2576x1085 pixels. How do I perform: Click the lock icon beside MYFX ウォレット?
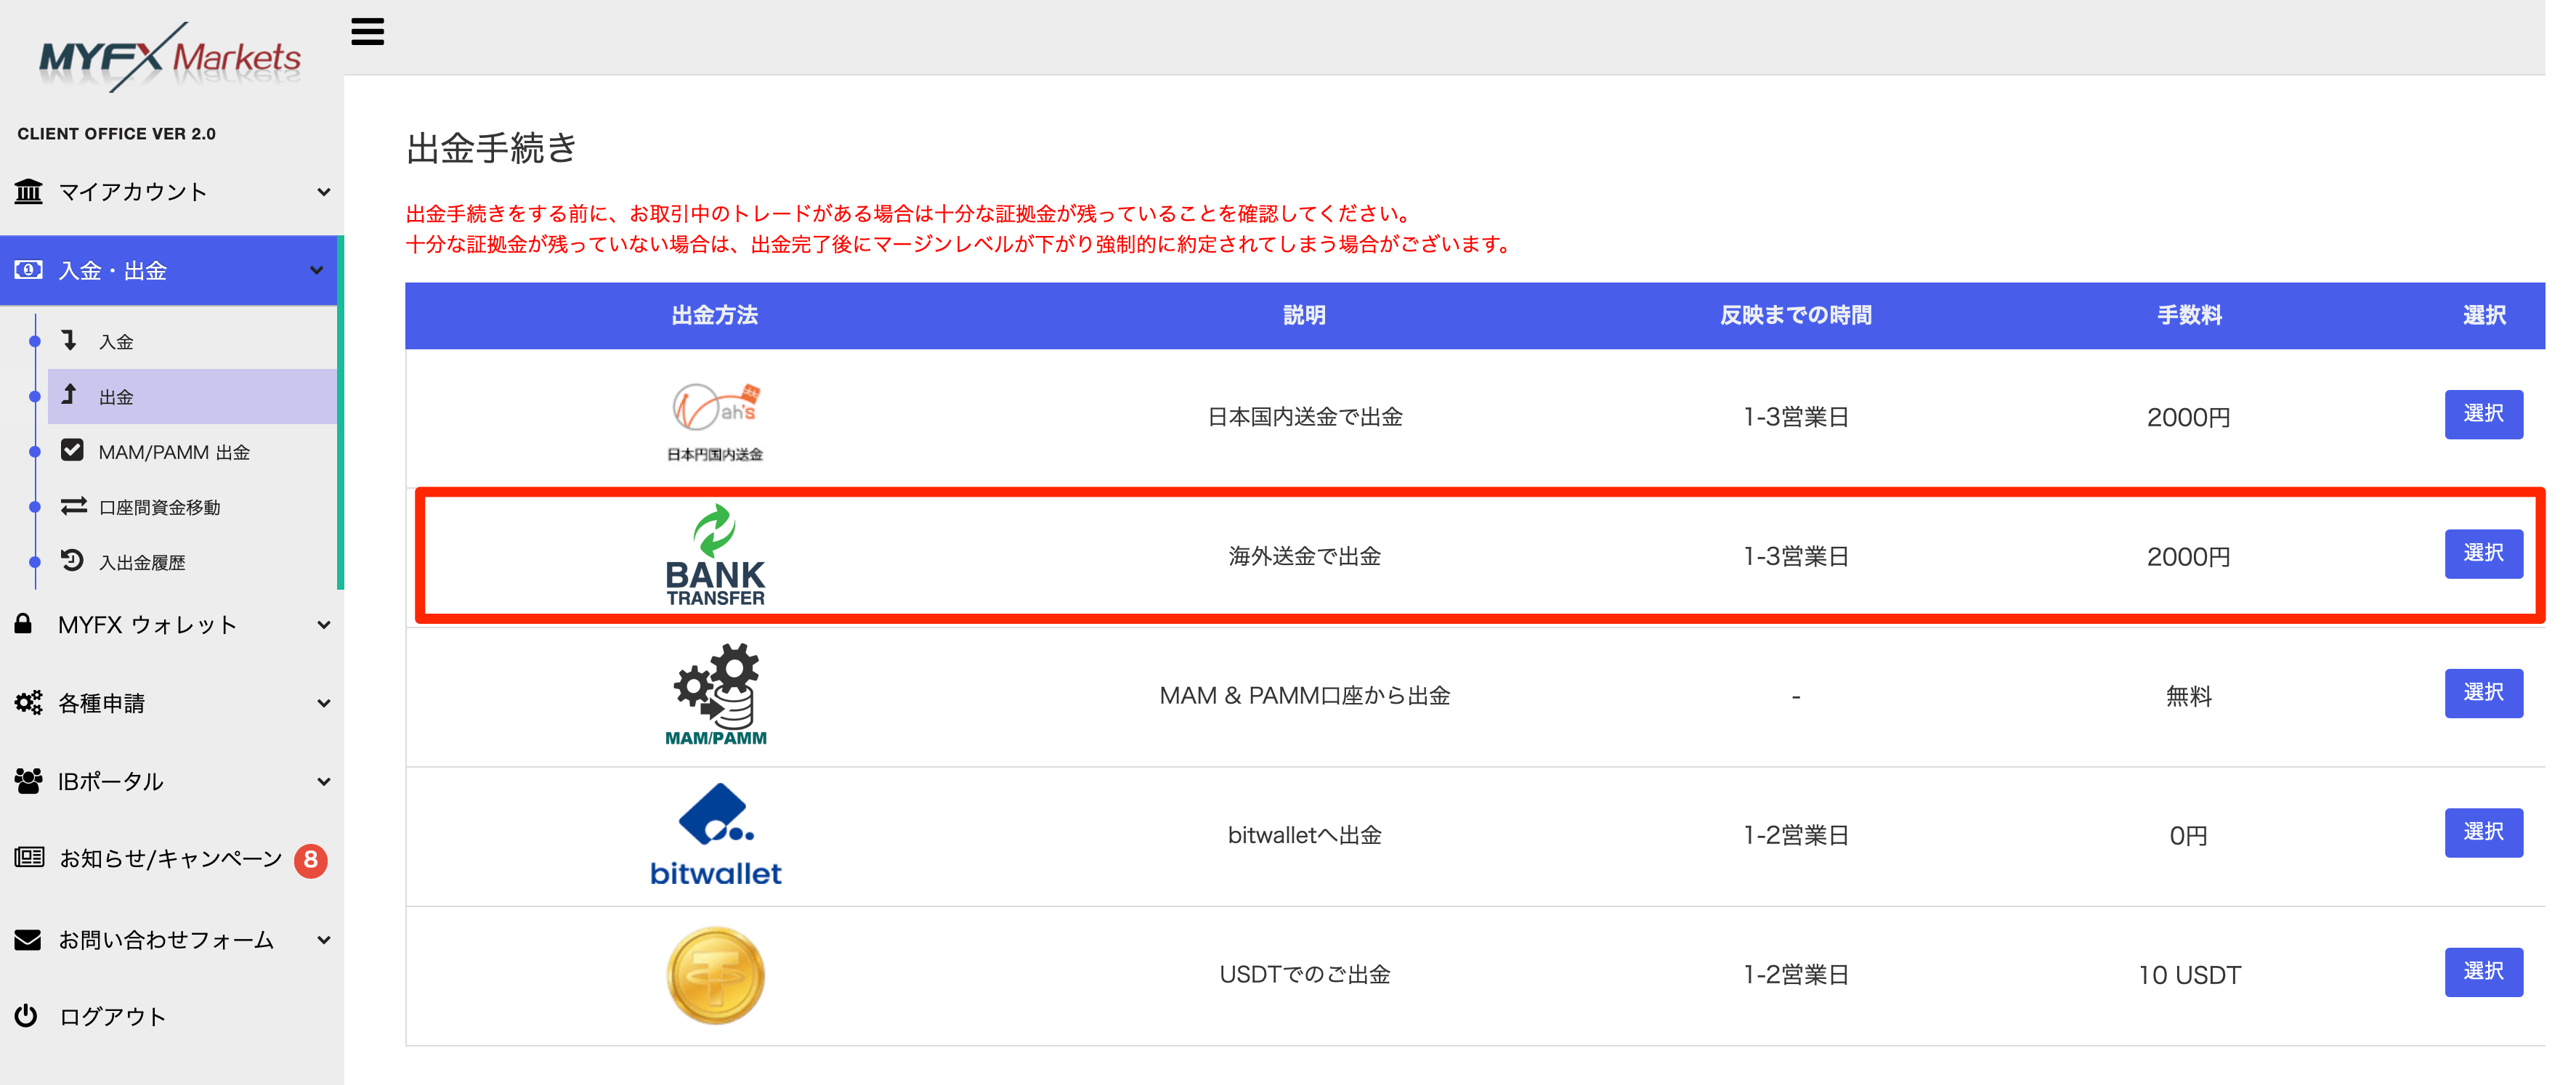tap(23, 624)
